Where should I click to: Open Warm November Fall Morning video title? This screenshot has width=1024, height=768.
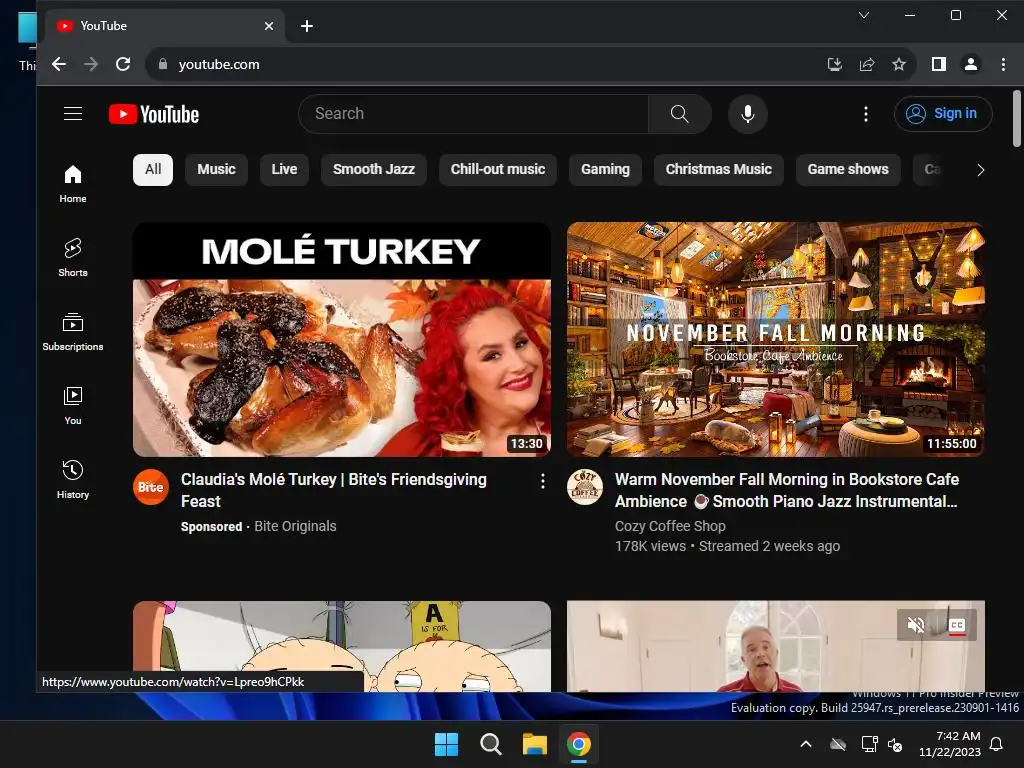coord(786,490)
